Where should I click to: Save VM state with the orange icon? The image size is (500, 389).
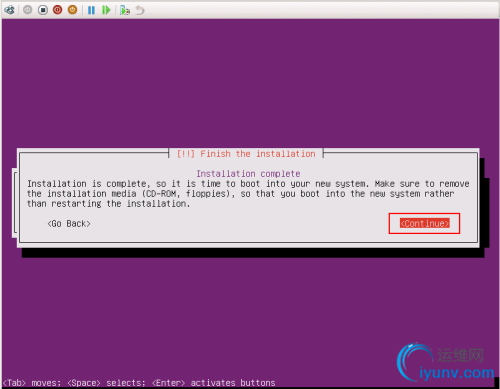pos(72,10)
